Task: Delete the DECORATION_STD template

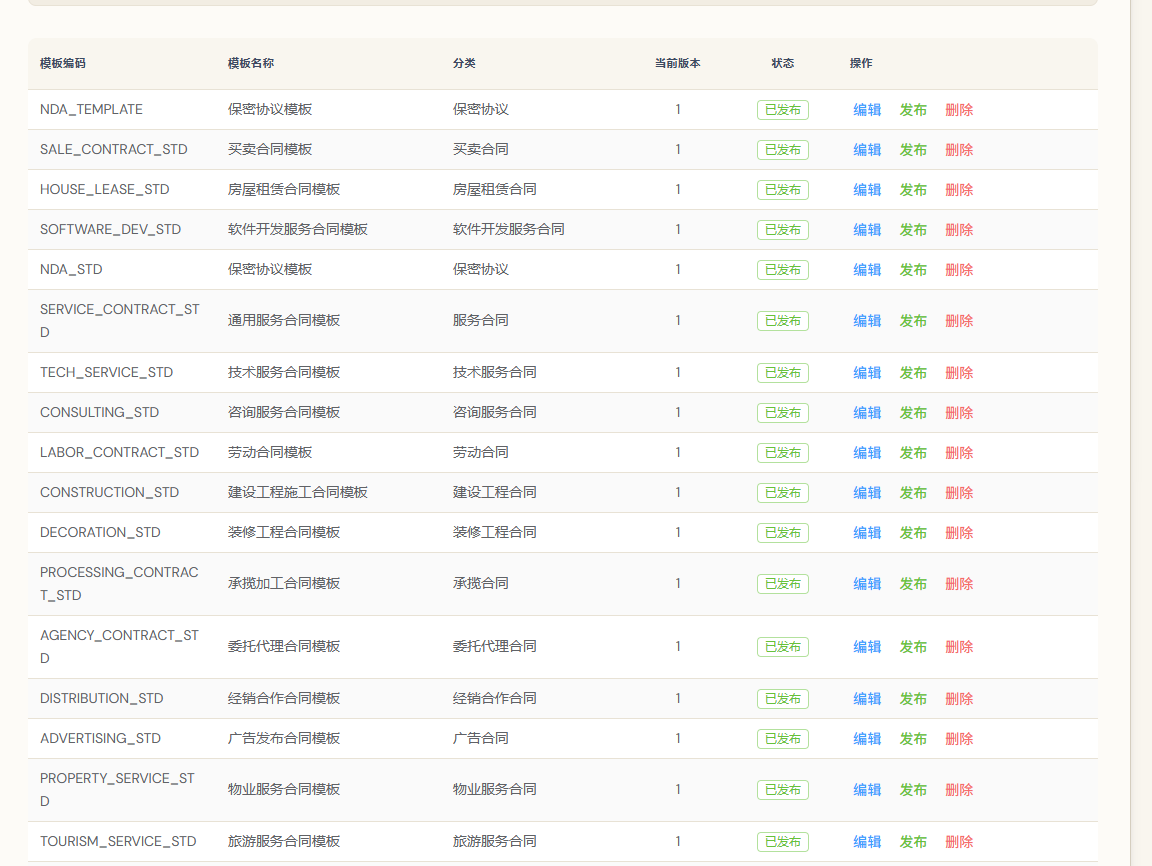Action: point(959,533)
